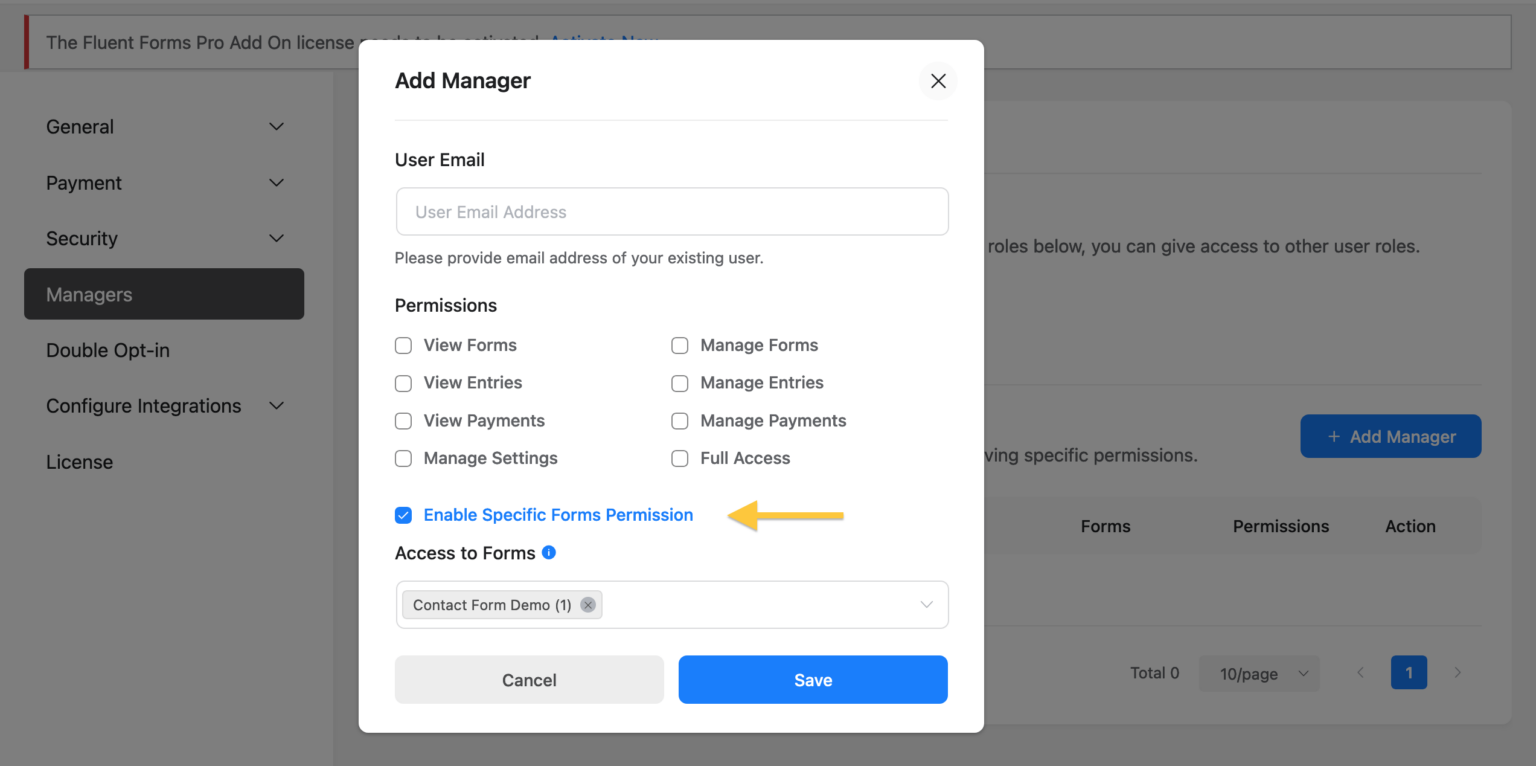Go to the next pagination page
Viewport: 1536px width, 766px height.
click(1458, 672)
